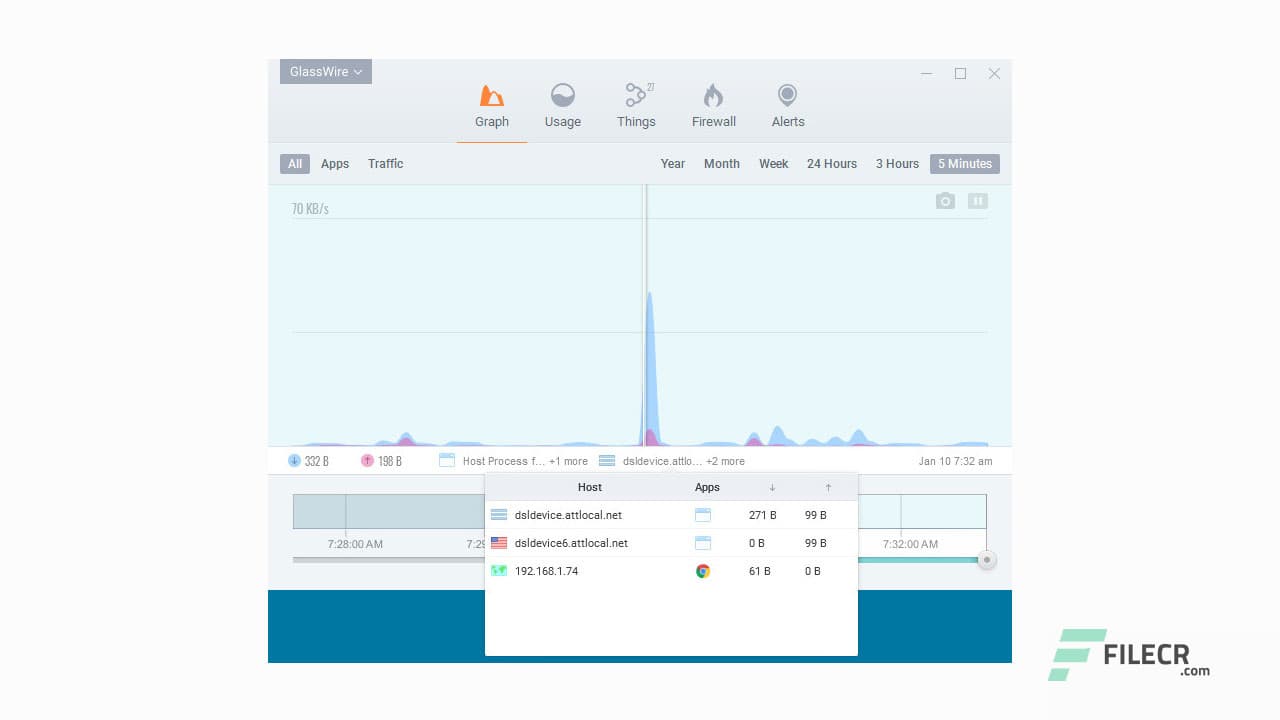This screenshot has height=720, width=1280.
Task: Switch traffic view to Apps
Action: pos(335,163)
